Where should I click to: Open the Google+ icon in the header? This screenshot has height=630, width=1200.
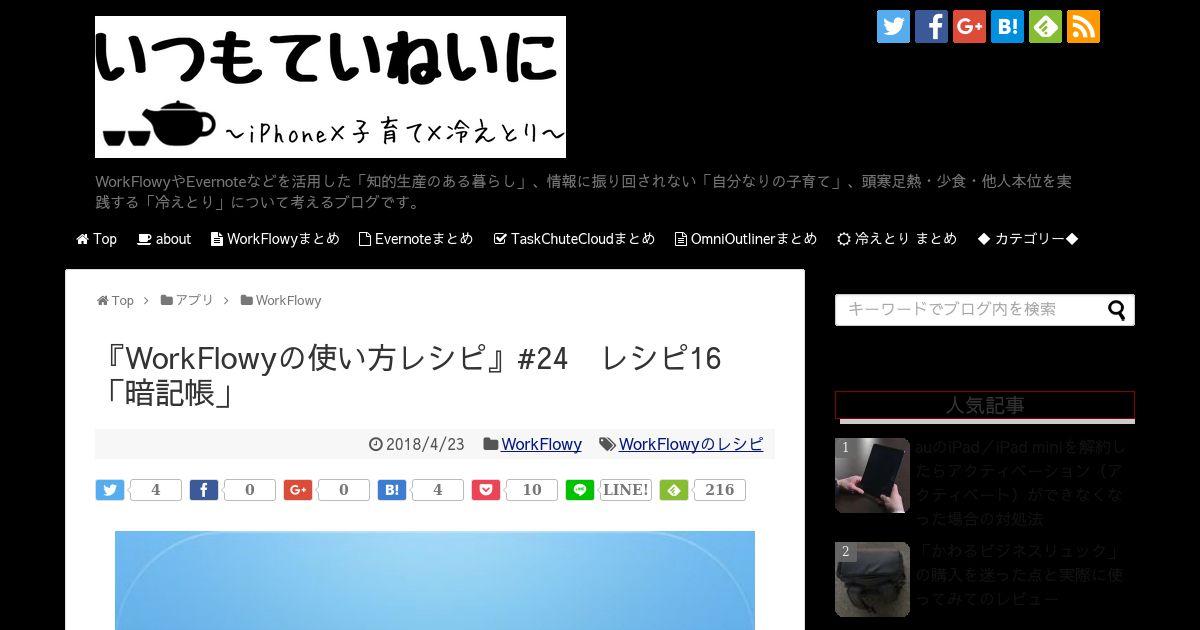click(969, 27)
